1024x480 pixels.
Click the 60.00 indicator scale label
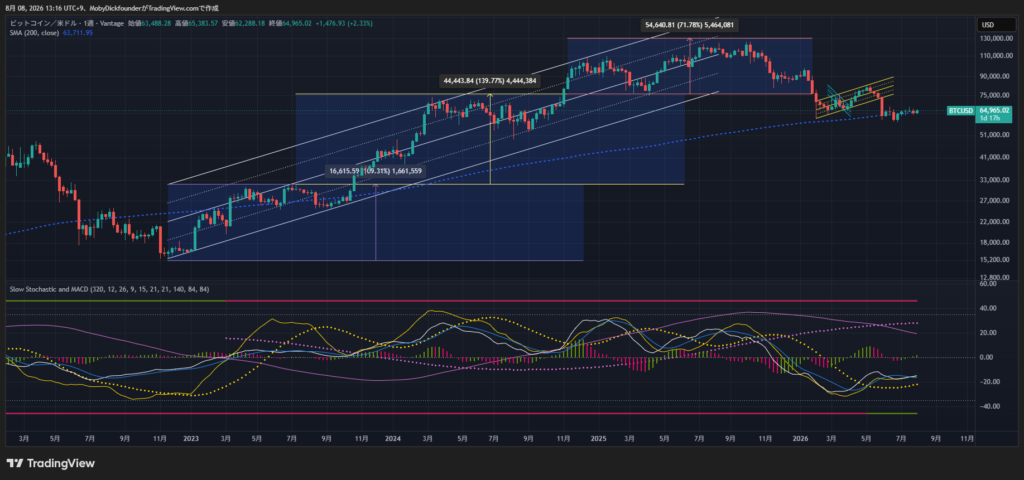click(986, 284)
